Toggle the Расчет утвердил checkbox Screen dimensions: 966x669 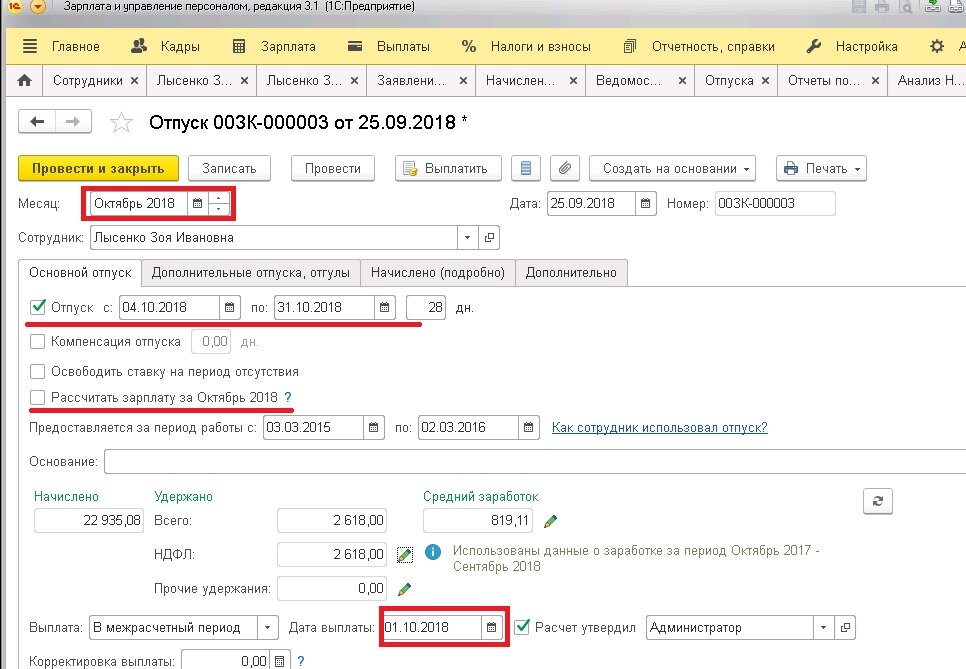click(x=522, y=627)
